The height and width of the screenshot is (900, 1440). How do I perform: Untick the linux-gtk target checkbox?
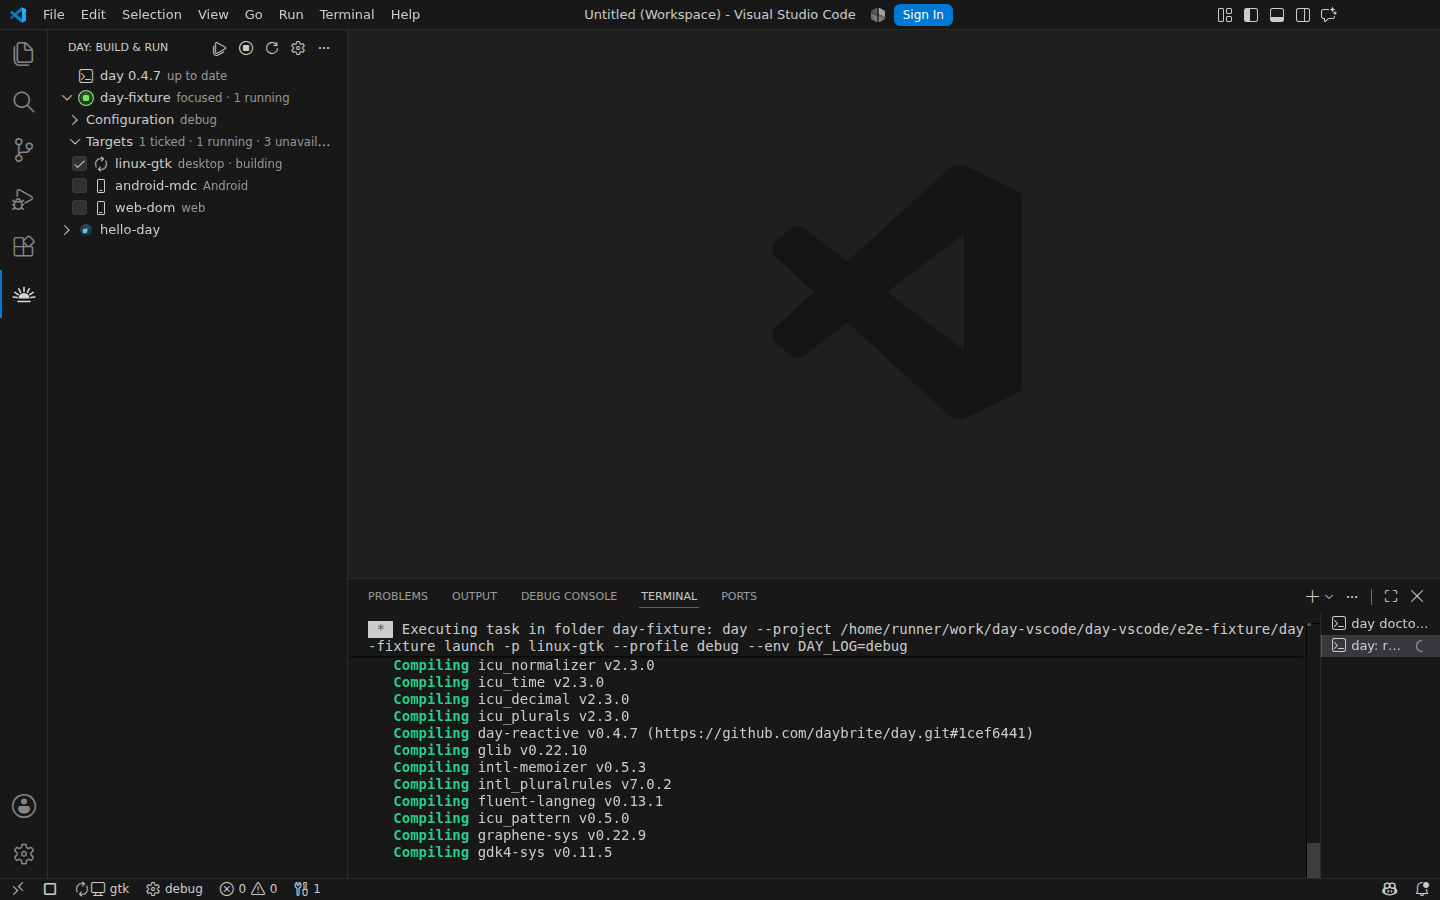pos(80,164)
